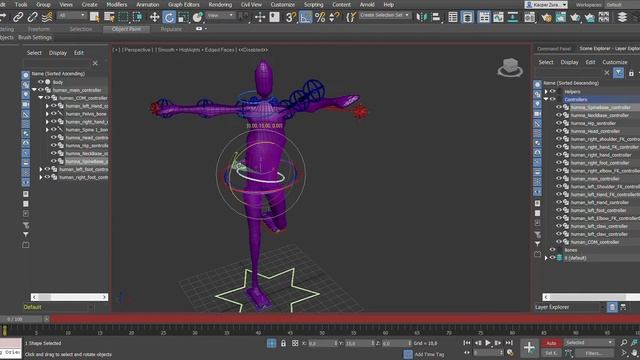The width and height of the screenshot is (640, 360).
Task: Toggle Angle Snap in main toolbar
Action: coord(305,17)
